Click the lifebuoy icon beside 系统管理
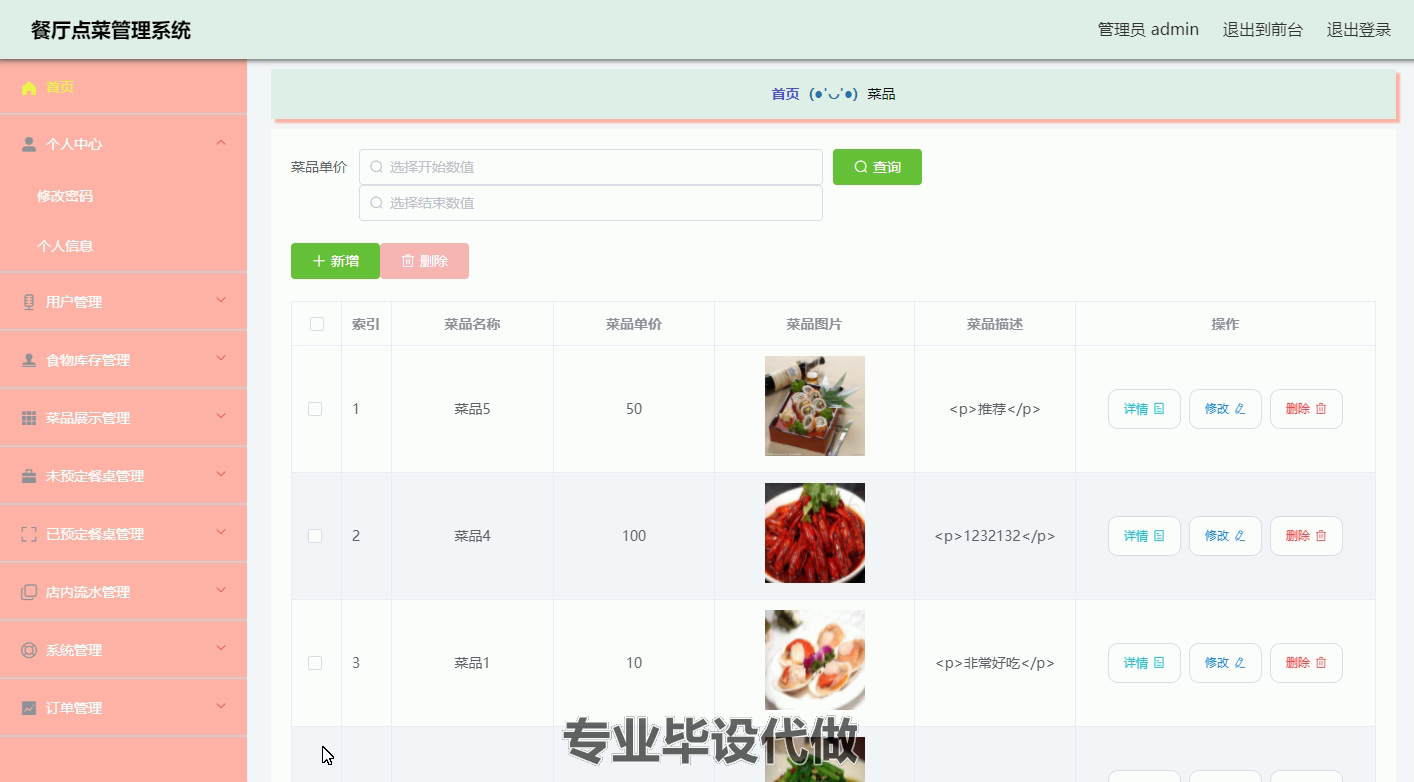1414x782 pixels. [29, 650]
